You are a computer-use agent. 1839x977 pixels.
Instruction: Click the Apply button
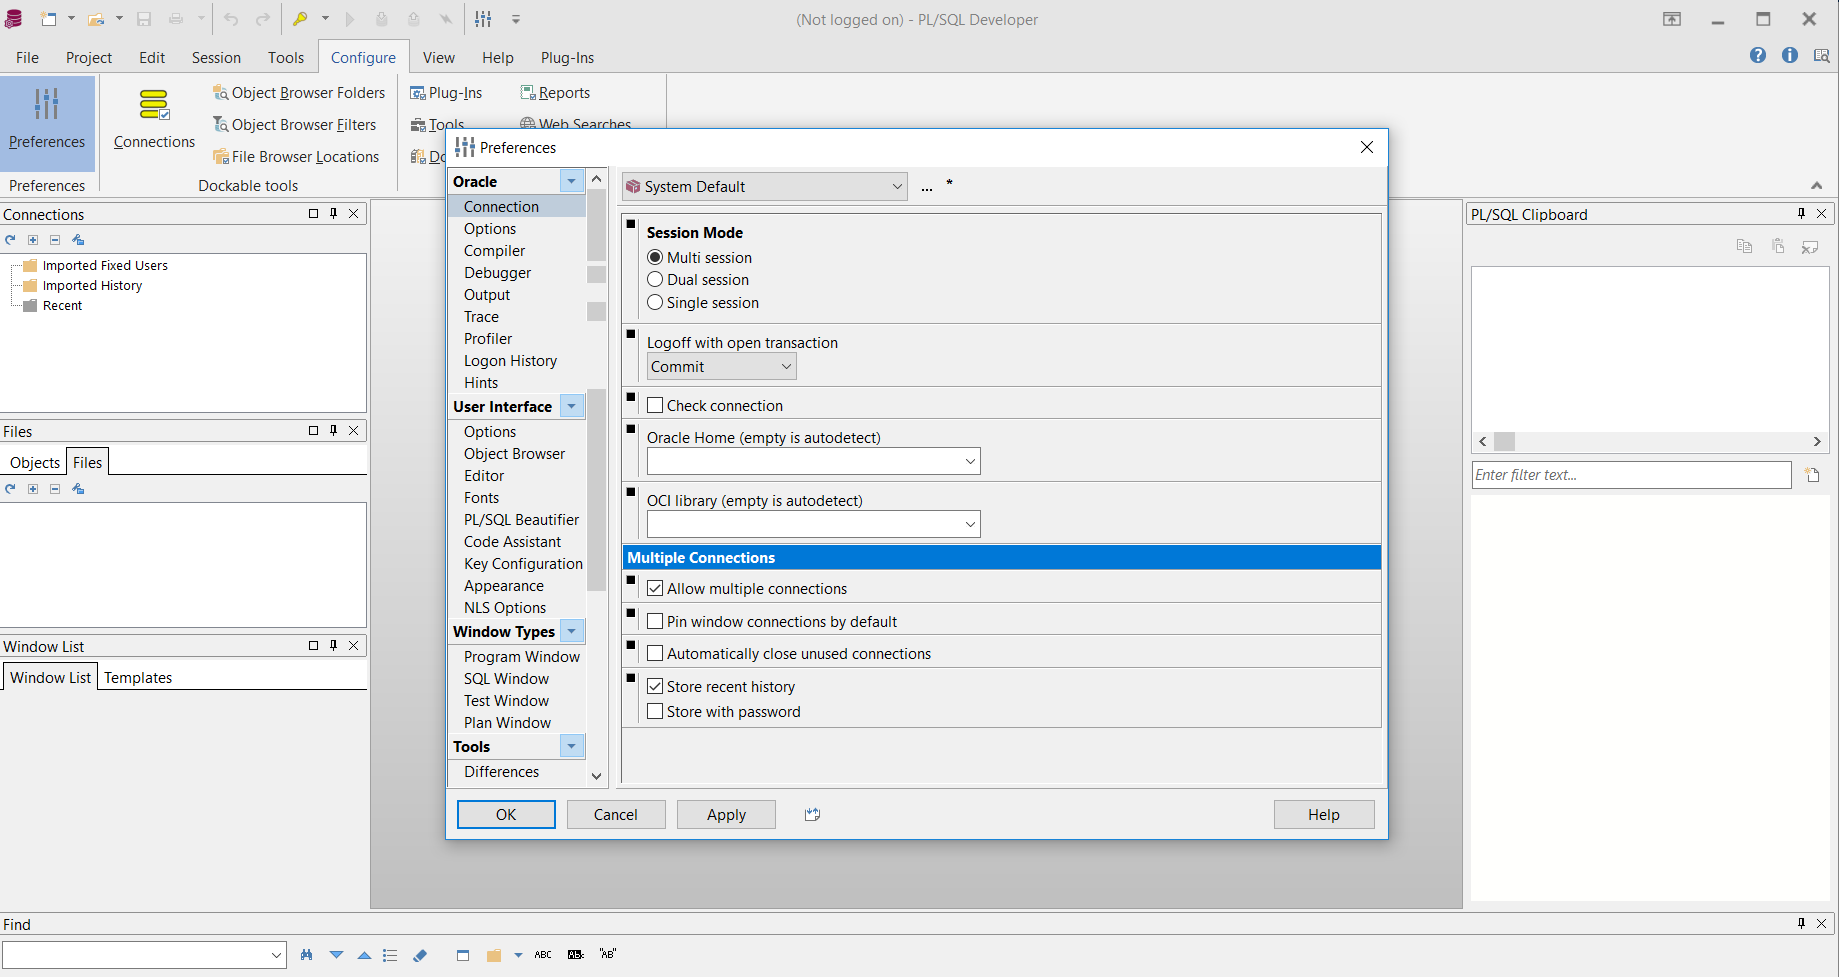click(726, 815)
